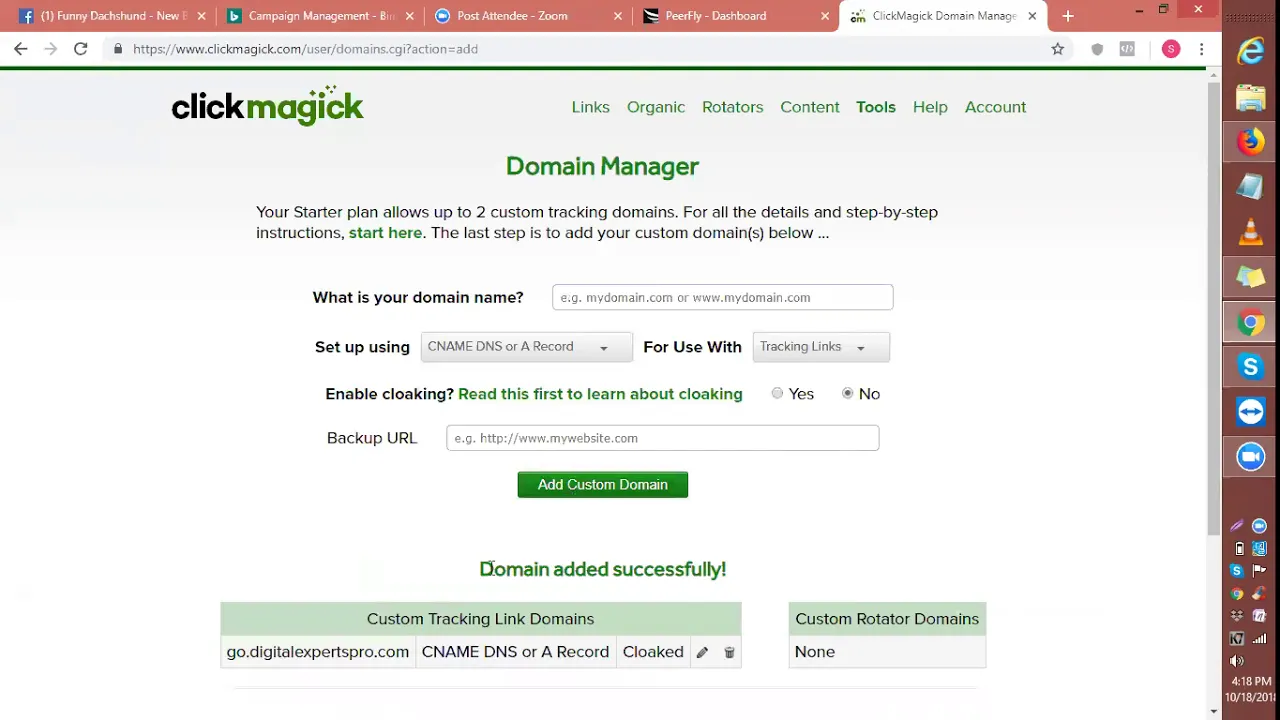Open TeamViewer from the taskbar
The width and height of the screenshot is (1280, 720).
point(1250,412)
